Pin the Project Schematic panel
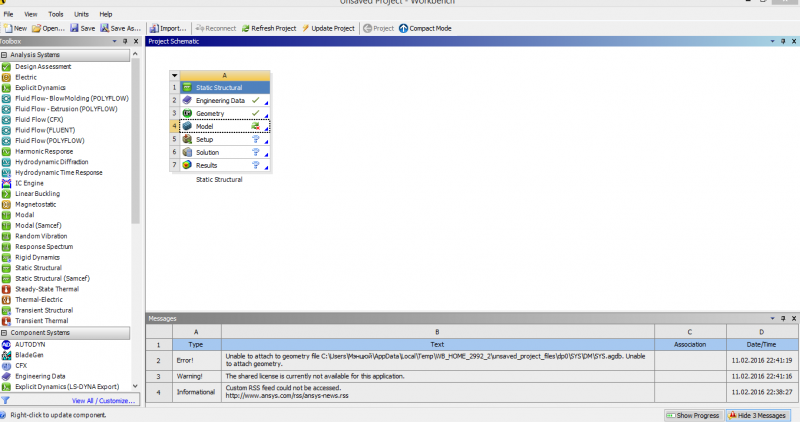 (783, 41)
